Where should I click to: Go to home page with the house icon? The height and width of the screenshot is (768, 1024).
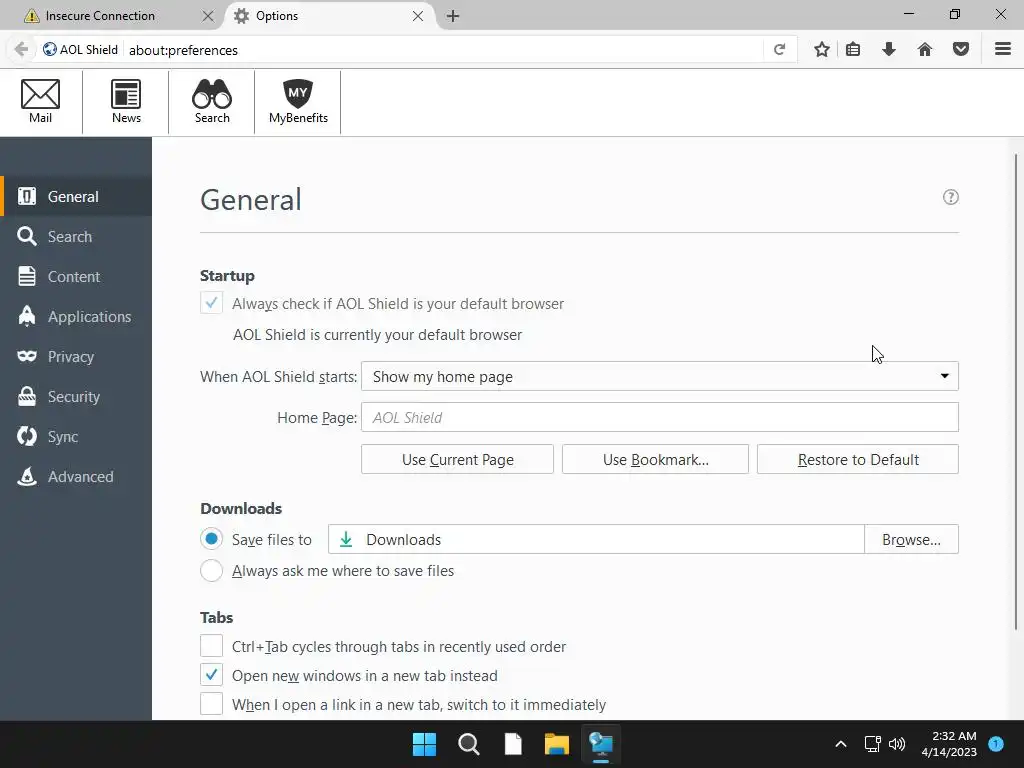point(925,49)
